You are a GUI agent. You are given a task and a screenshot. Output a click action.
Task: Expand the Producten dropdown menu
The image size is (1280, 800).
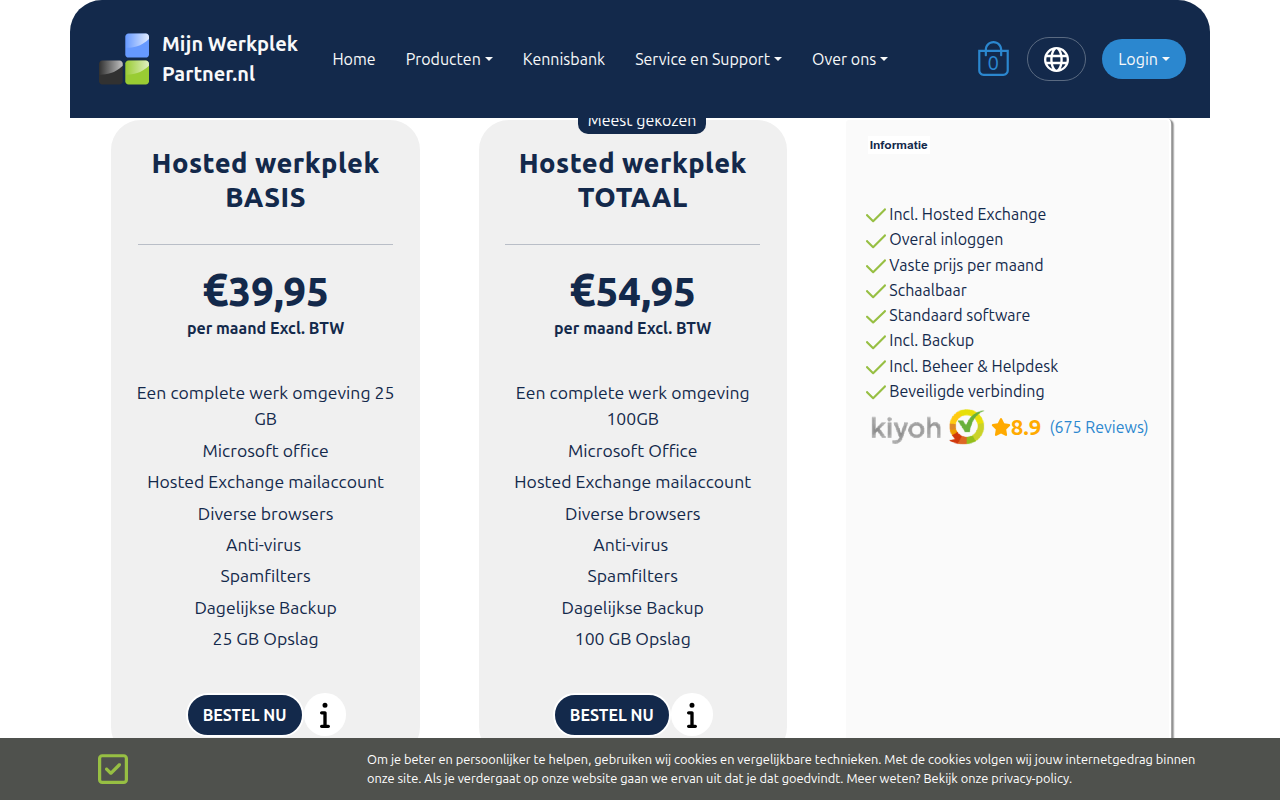449,59
